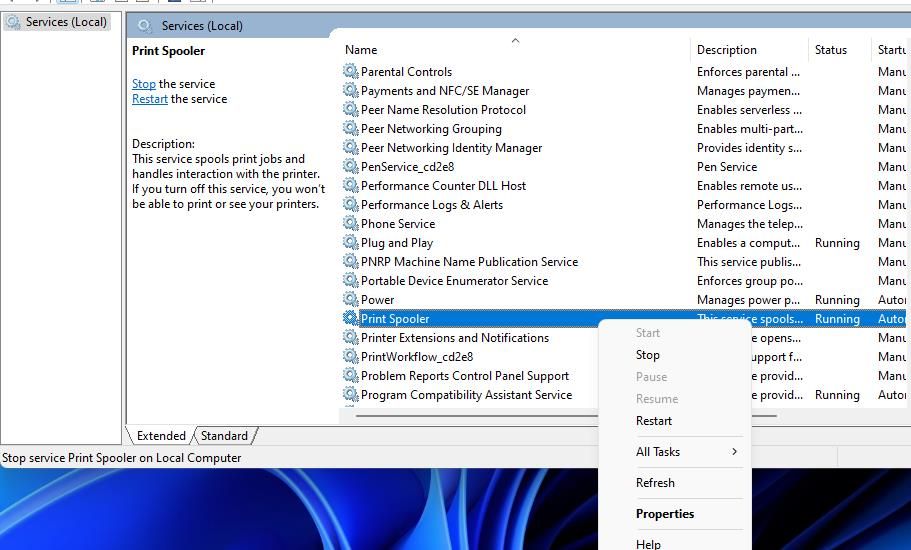The width and height of the screenshot is (911, 550).
Task: Select the Program Compatibility Assistant Service name
Action: tap(467, 395)
